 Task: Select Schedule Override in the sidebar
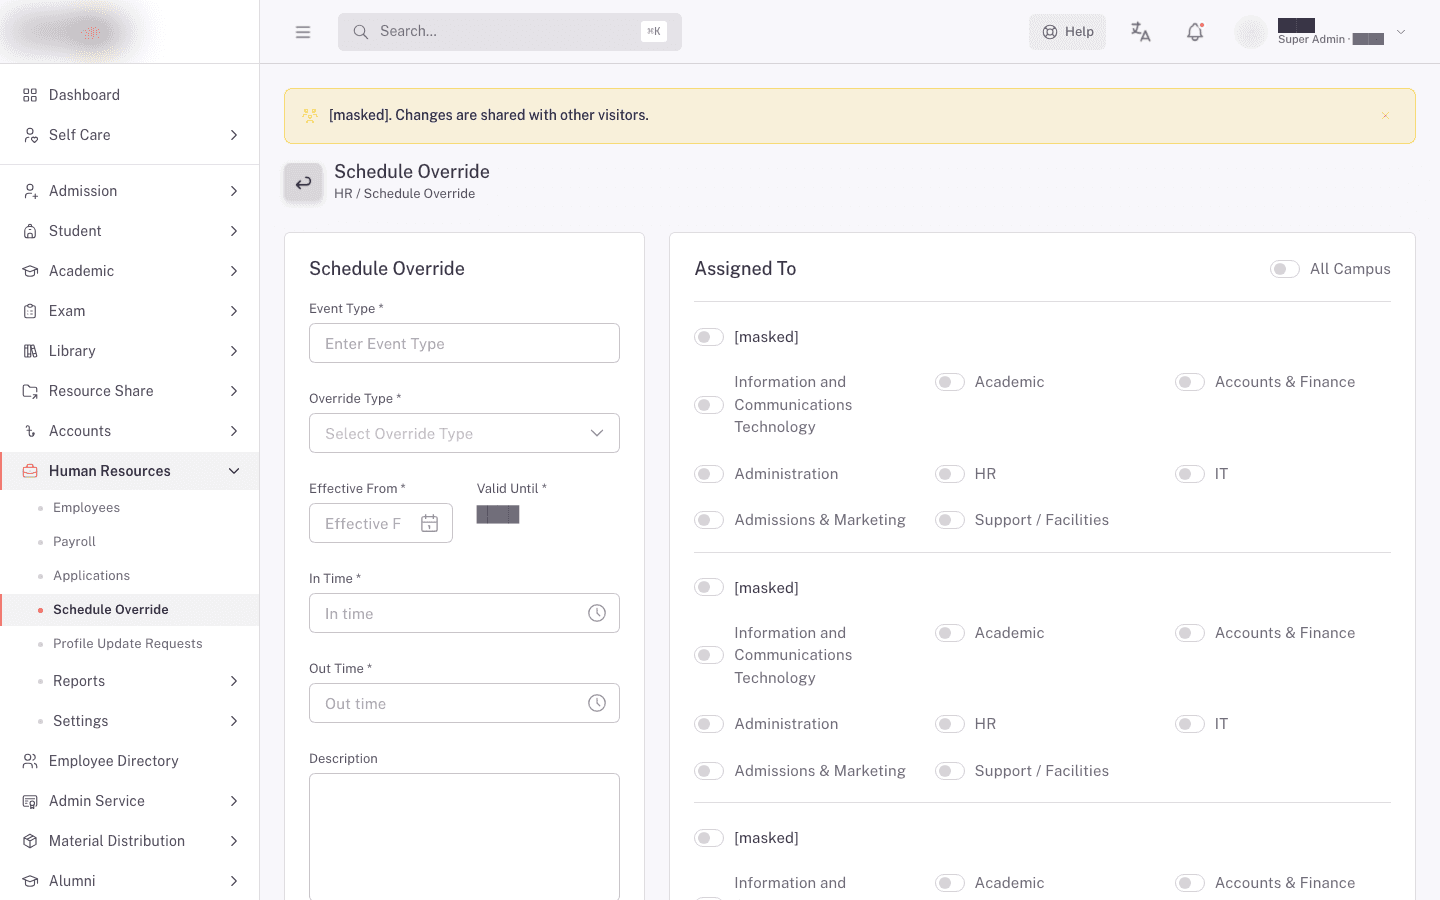pos(130,610)
